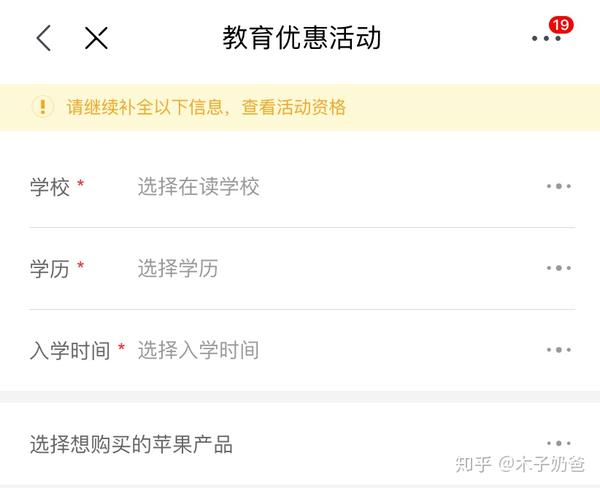The width and height of the screenshot is (600, 488).
Task: Tap the 选择入学时间 field
Action: coord(198,350)
